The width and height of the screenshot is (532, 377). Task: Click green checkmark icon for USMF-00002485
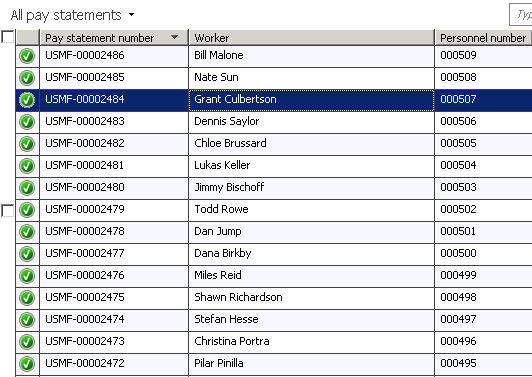coord(27,78)
